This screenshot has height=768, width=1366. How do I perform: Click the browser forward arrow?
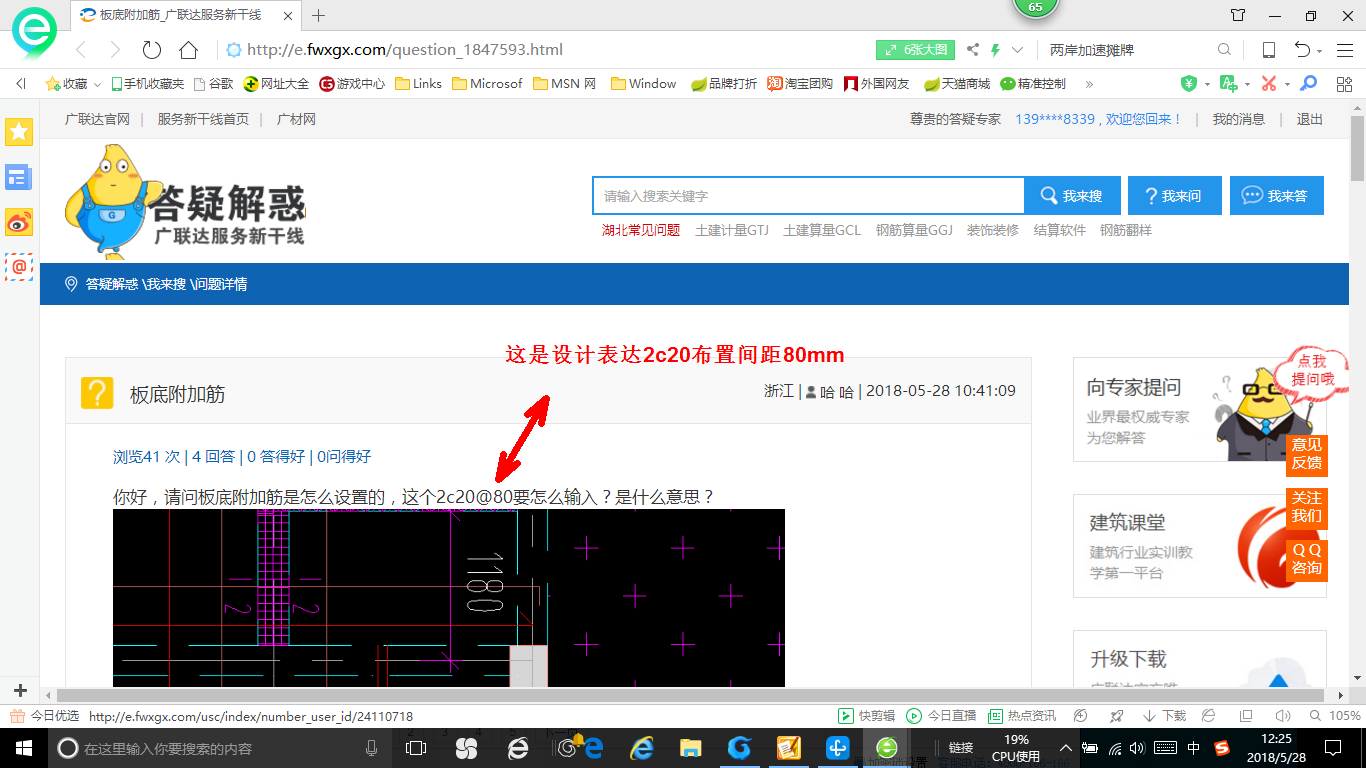point(115,50)
